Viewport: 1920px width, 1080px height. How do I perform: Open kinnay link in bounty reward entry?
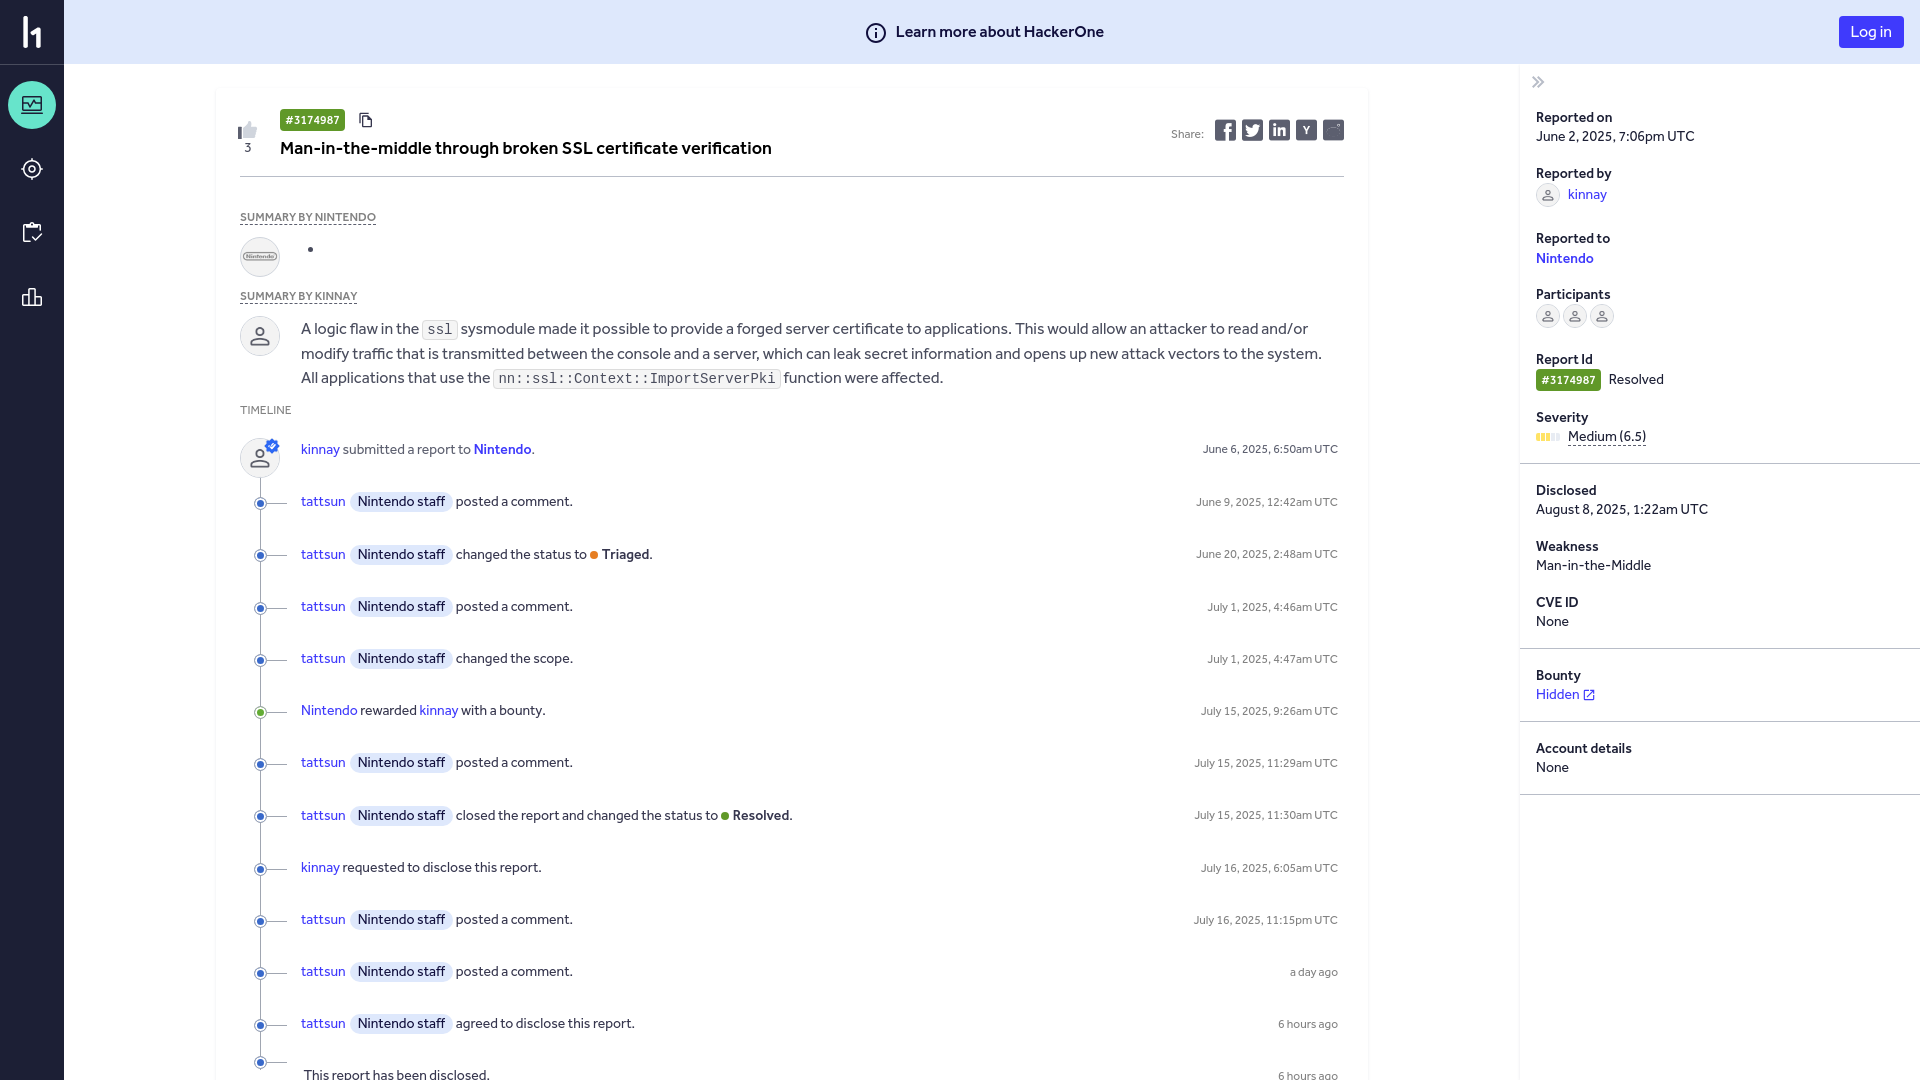pyautogui.click(x=439, y=710)
